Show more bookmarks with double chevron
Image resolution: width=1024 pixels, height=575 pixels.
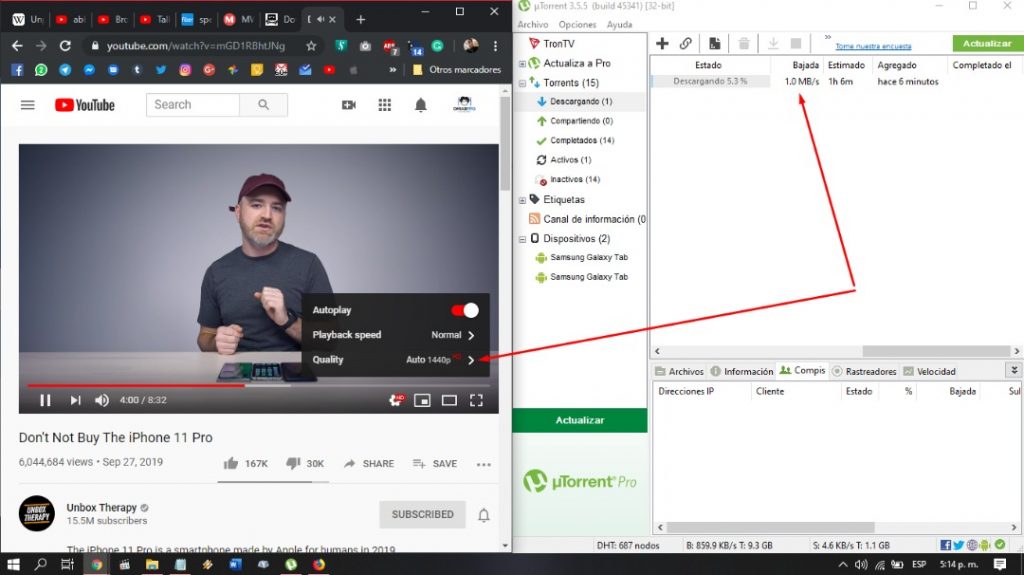click(x=392, y=70)
